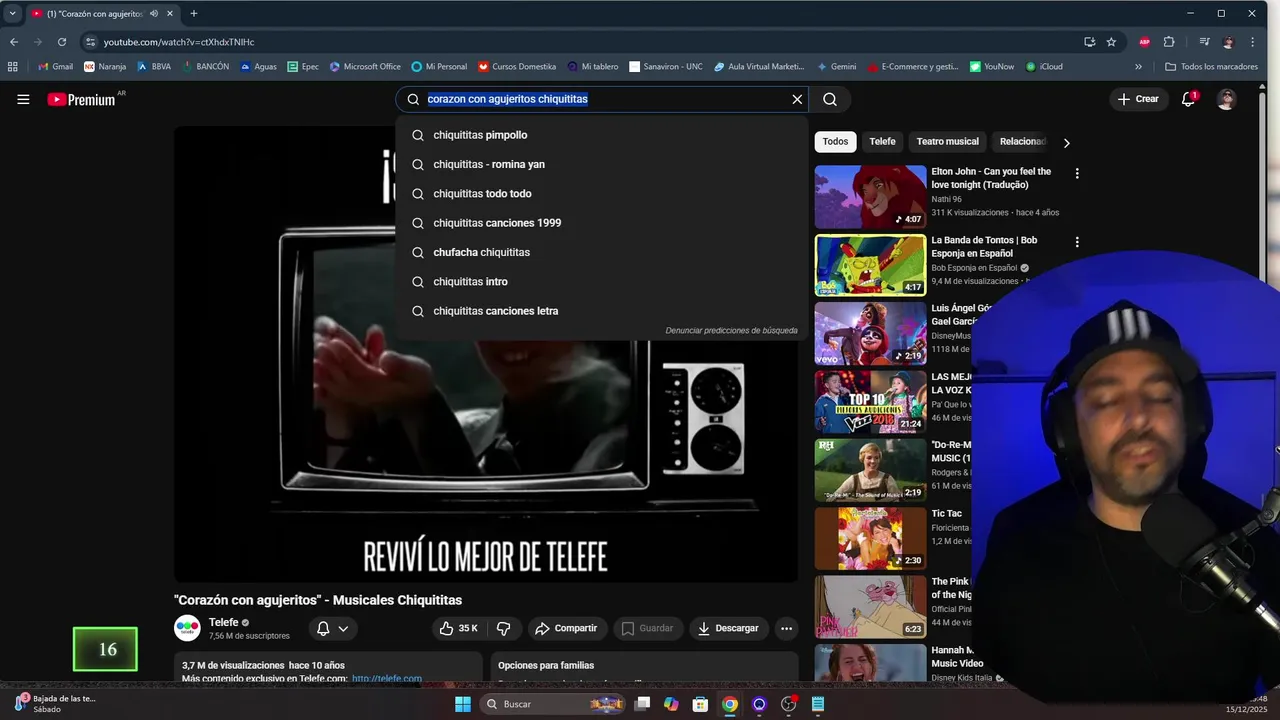Go to YouTube Premium home logo
Screen dimensions: 1280x720
pyautogui.click(x=84, y=99)
